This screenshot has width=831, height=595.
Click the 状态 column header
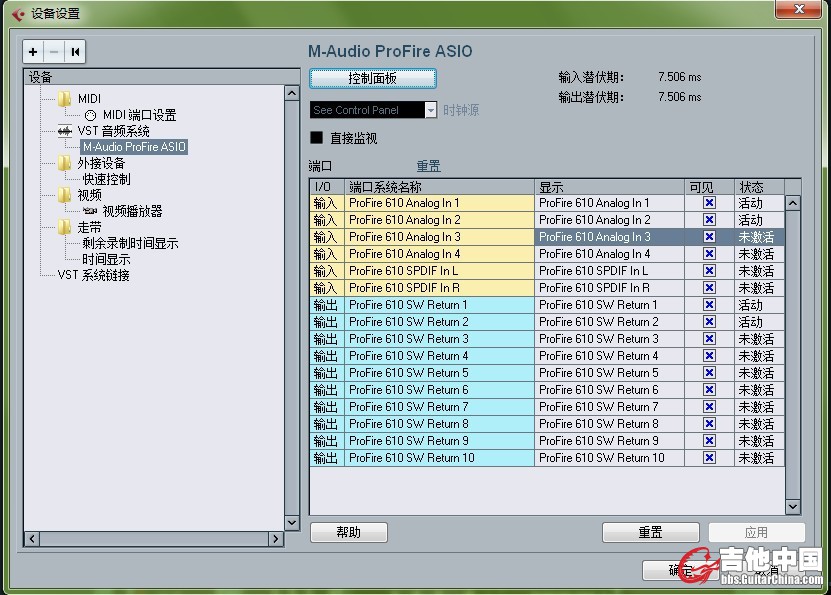[759, 187]
